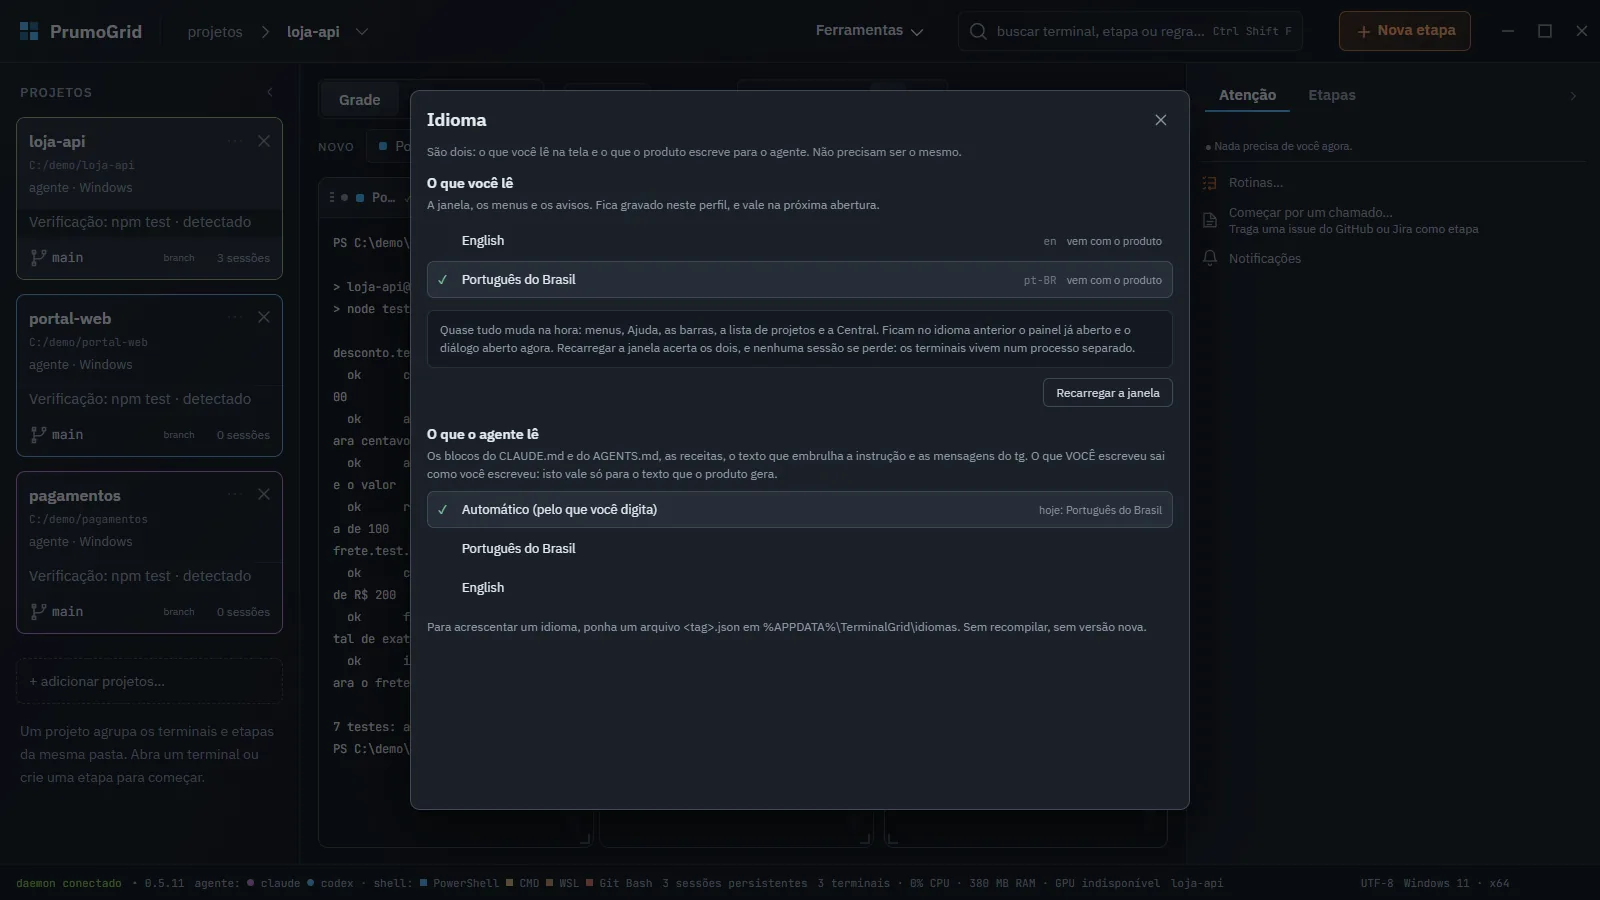Choose Automático for agent language
The height and width of the screenshot is (900, 1600).
pos(799,510)
